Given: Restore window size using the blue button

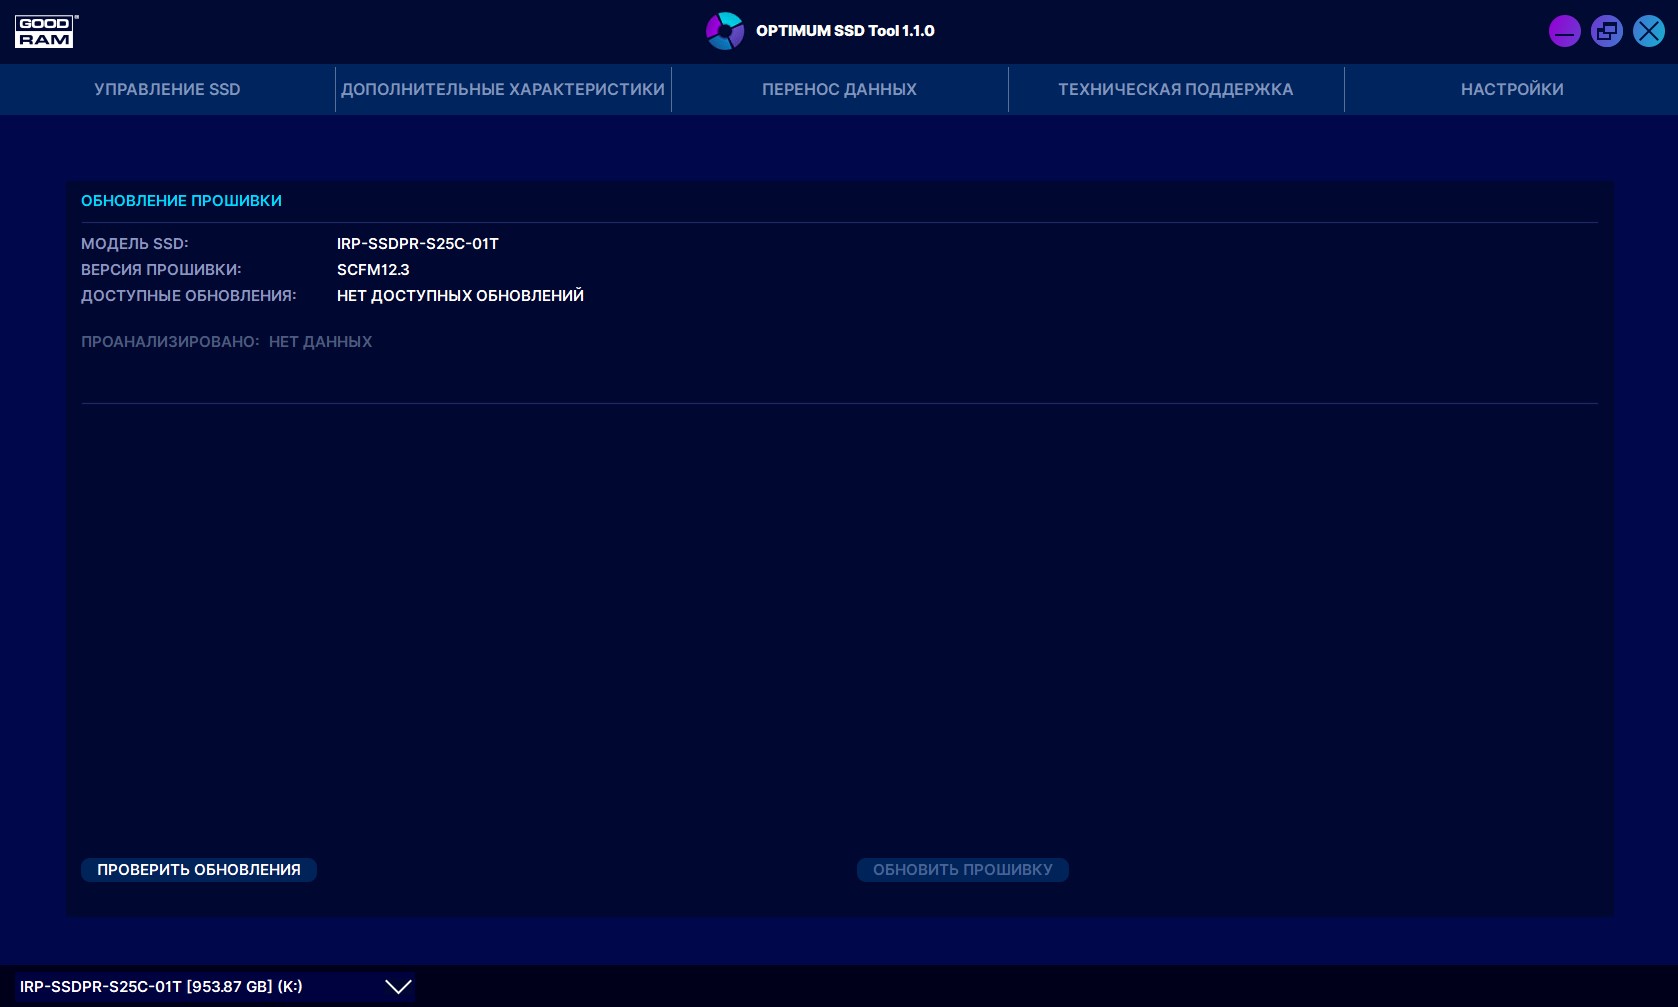Looking at the screenshot, I should 1606,31.
